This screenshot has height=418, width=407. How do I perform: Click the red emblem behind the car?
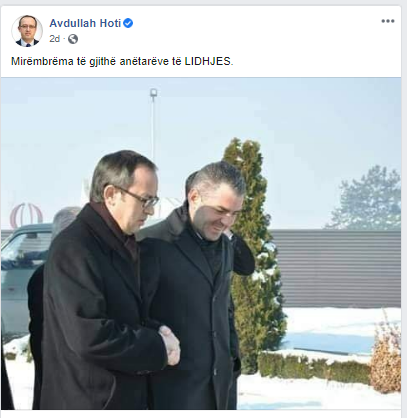tap(26, 215)
